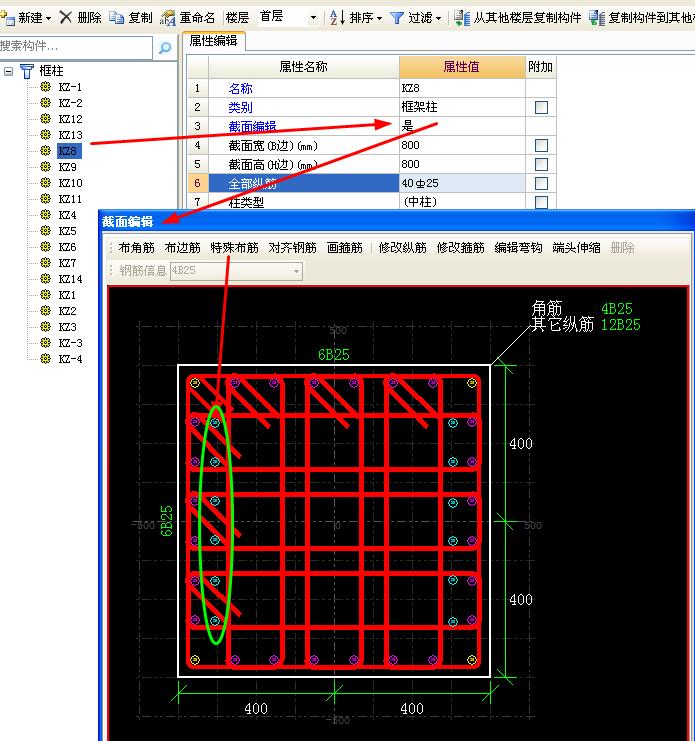Click the 修改箍筋 button

[x=461, y=248]
